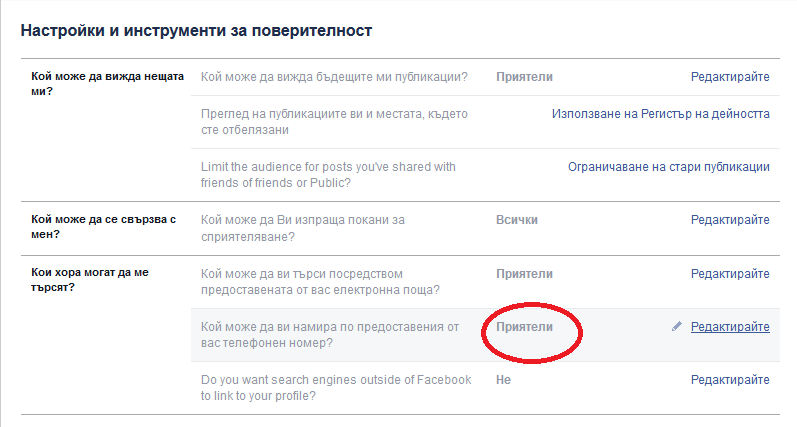Select row about lookup by телефонен номер

(x=485, y=335)
